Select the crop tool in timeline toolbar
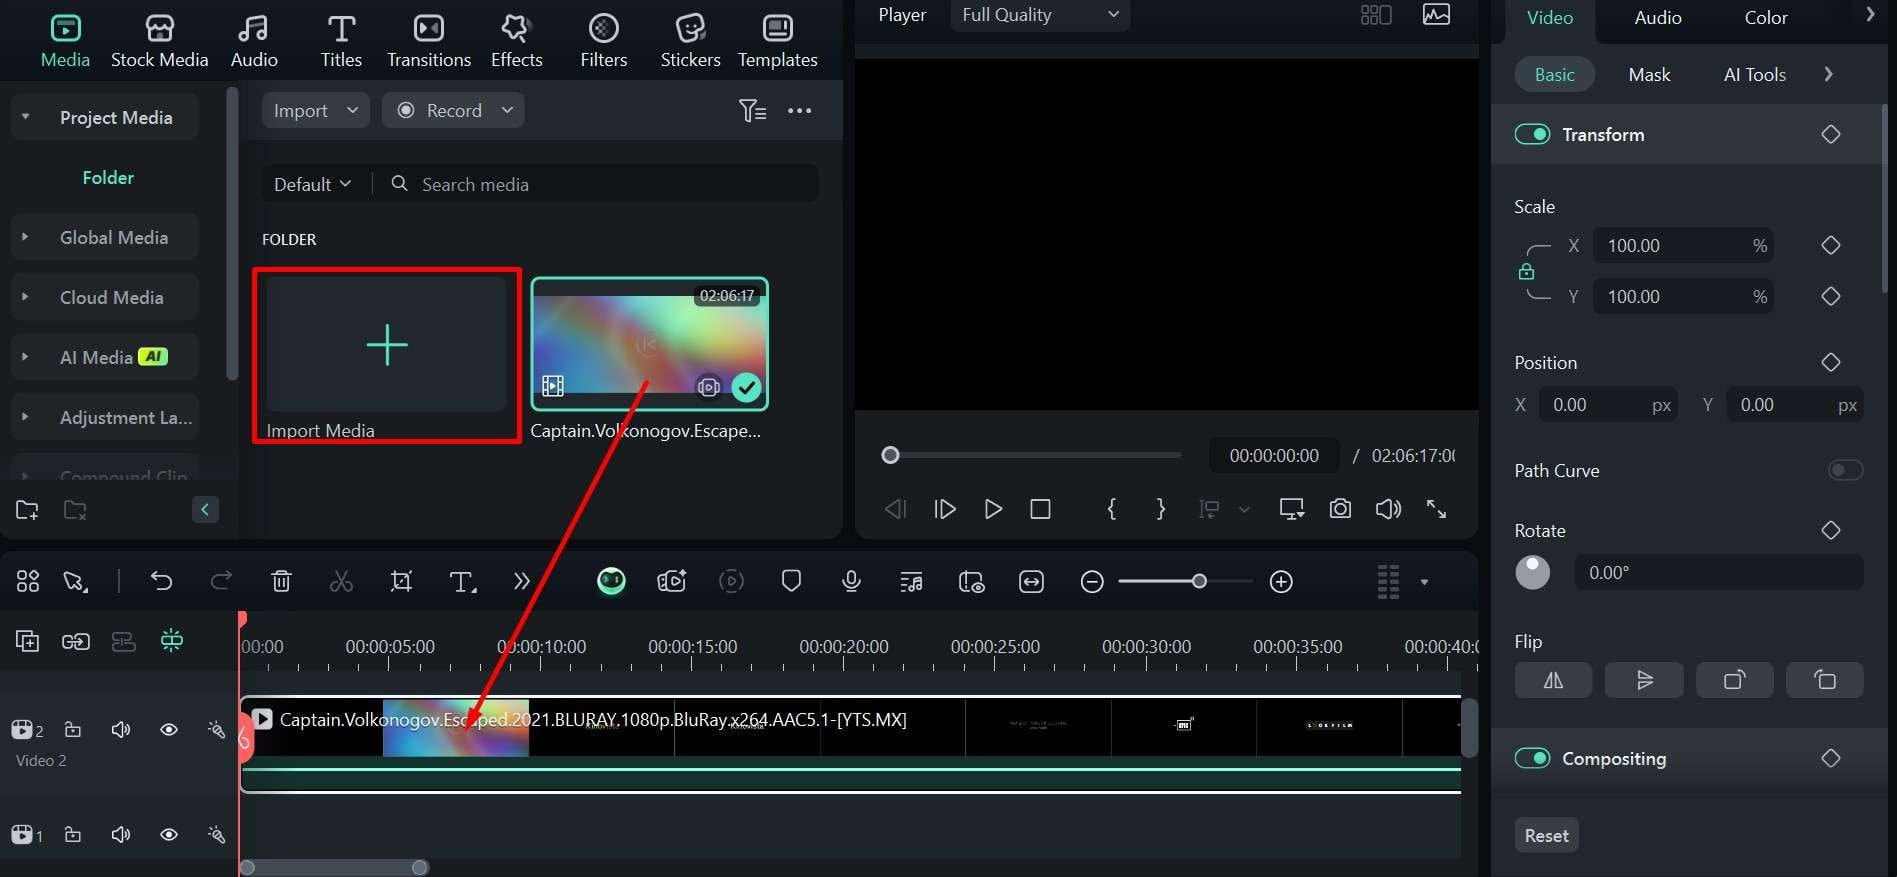This screenshot has height=877, width=1897. pos(401,581)
